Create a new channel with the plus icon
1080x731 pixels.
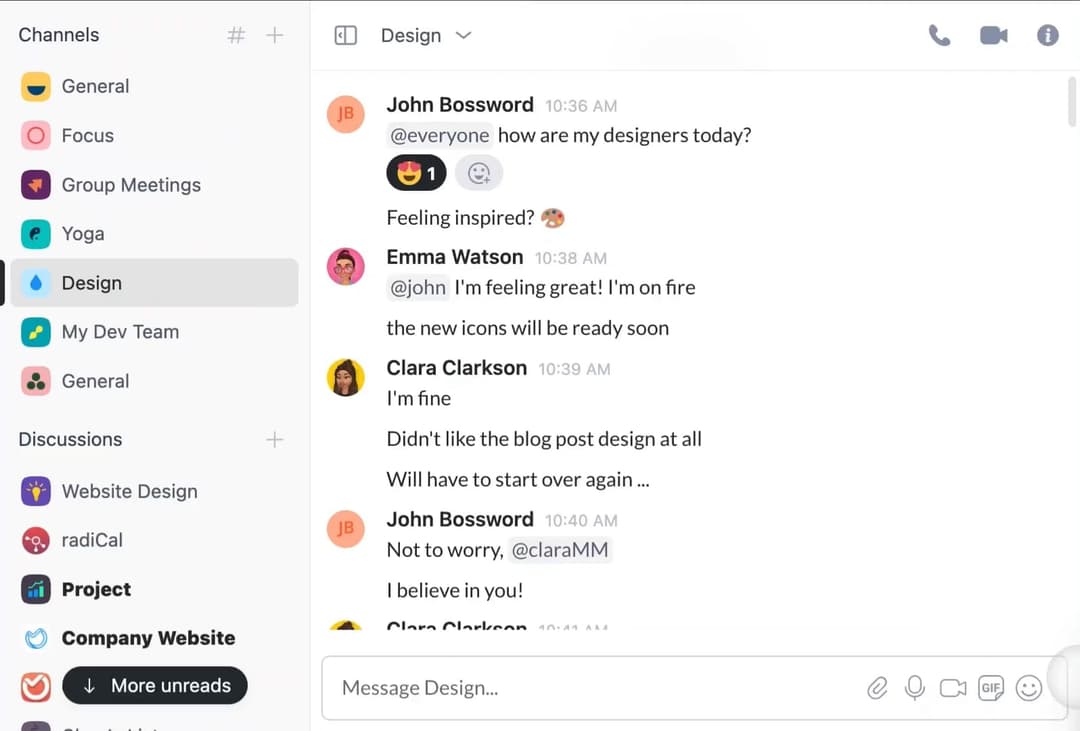[x=274, y=34]
